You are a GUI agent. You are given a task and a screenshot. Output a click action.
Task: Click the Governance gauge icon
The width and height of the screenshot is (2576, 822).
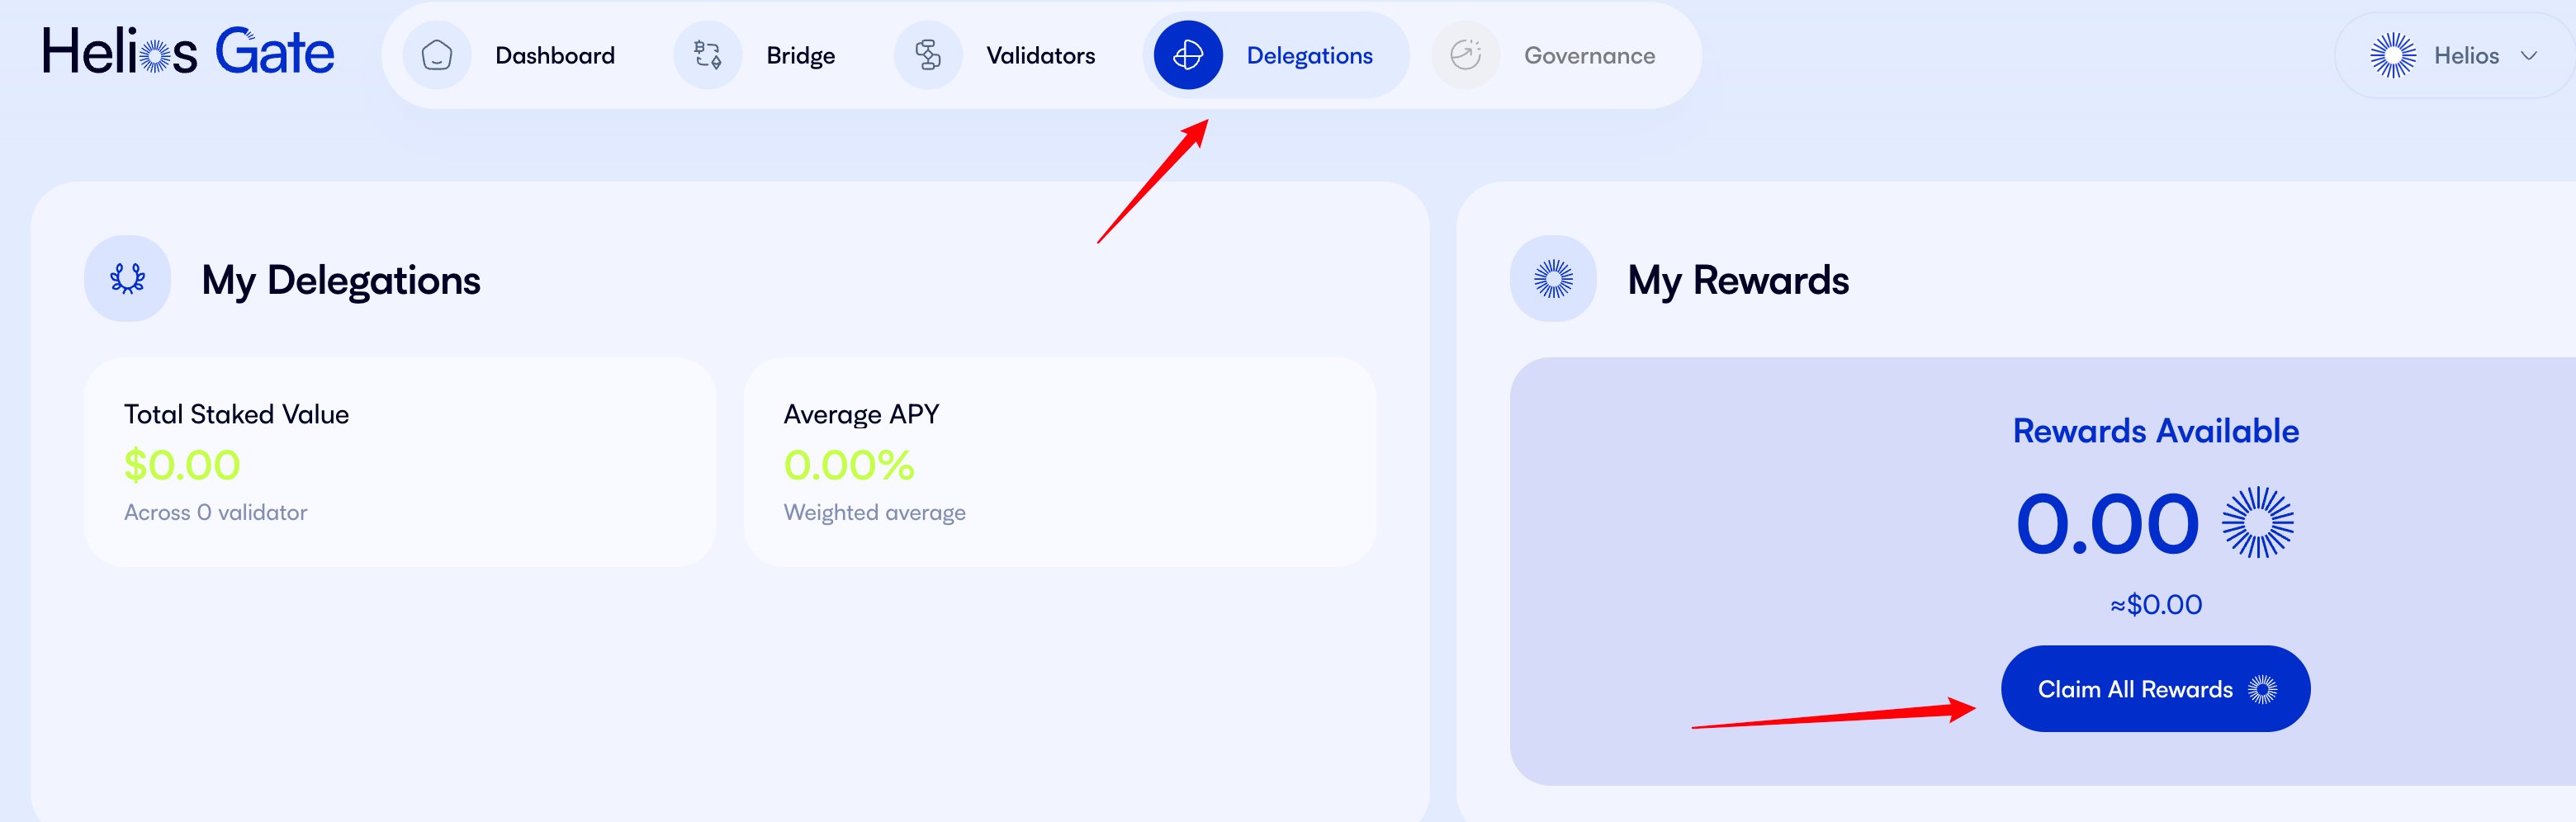1466,55
